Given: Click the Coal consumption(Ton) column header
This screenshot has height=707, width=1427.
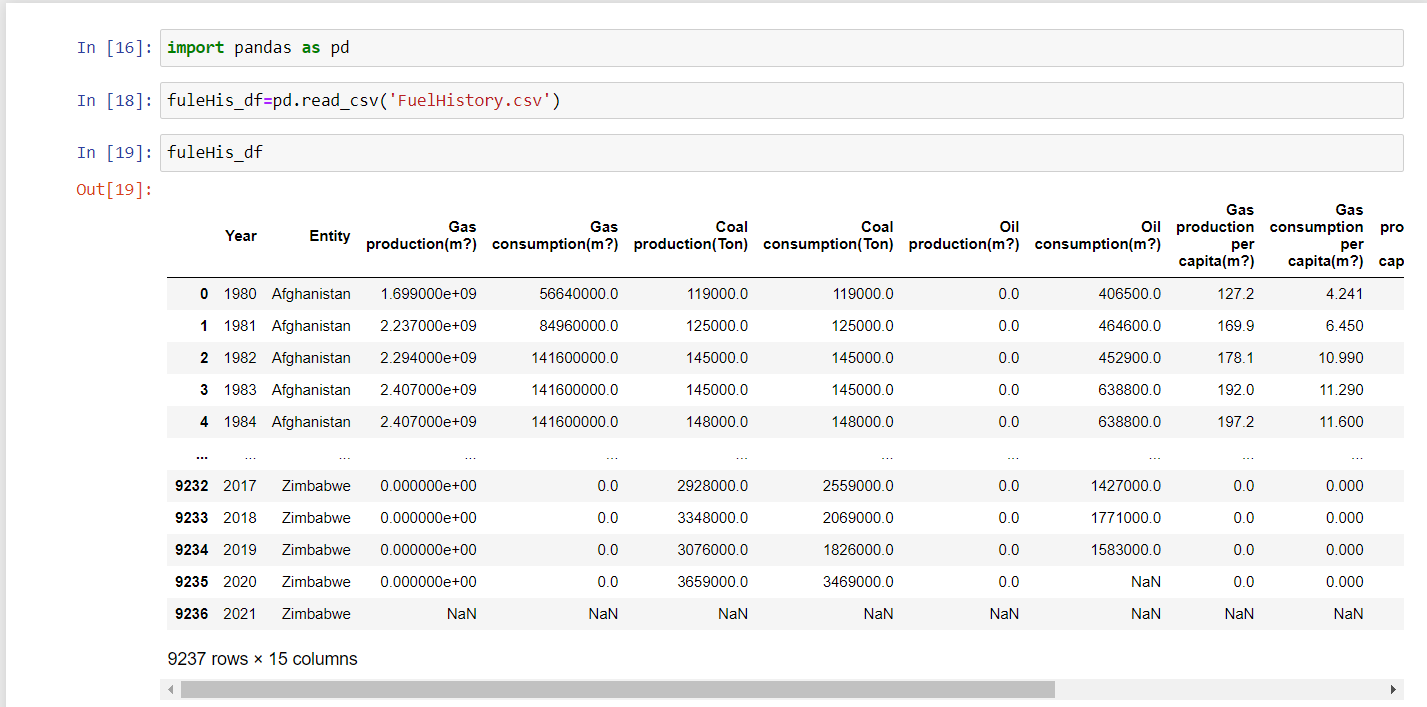Looking at the screenshot, I should (x=828, y=236).
